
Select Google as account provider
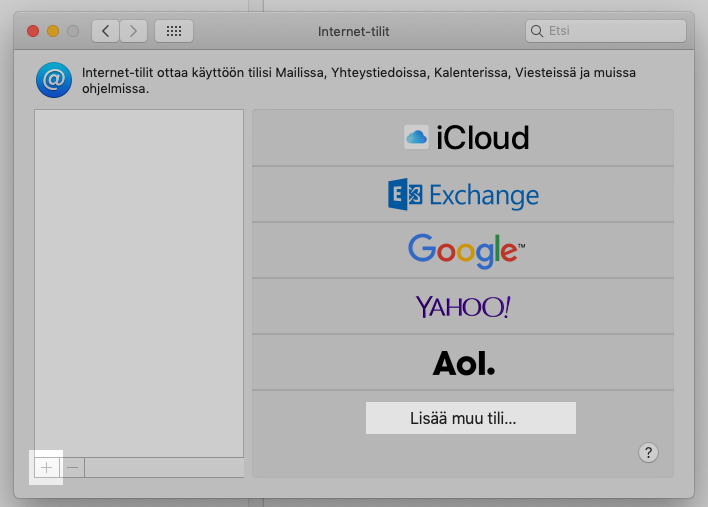[463, 250]
